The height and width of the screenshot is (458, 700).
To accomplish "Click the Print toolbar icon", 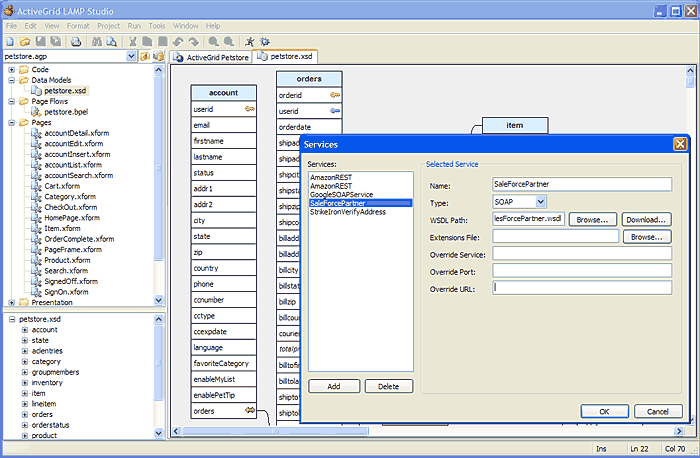I will pyautogui.click(x=76, y=41).
